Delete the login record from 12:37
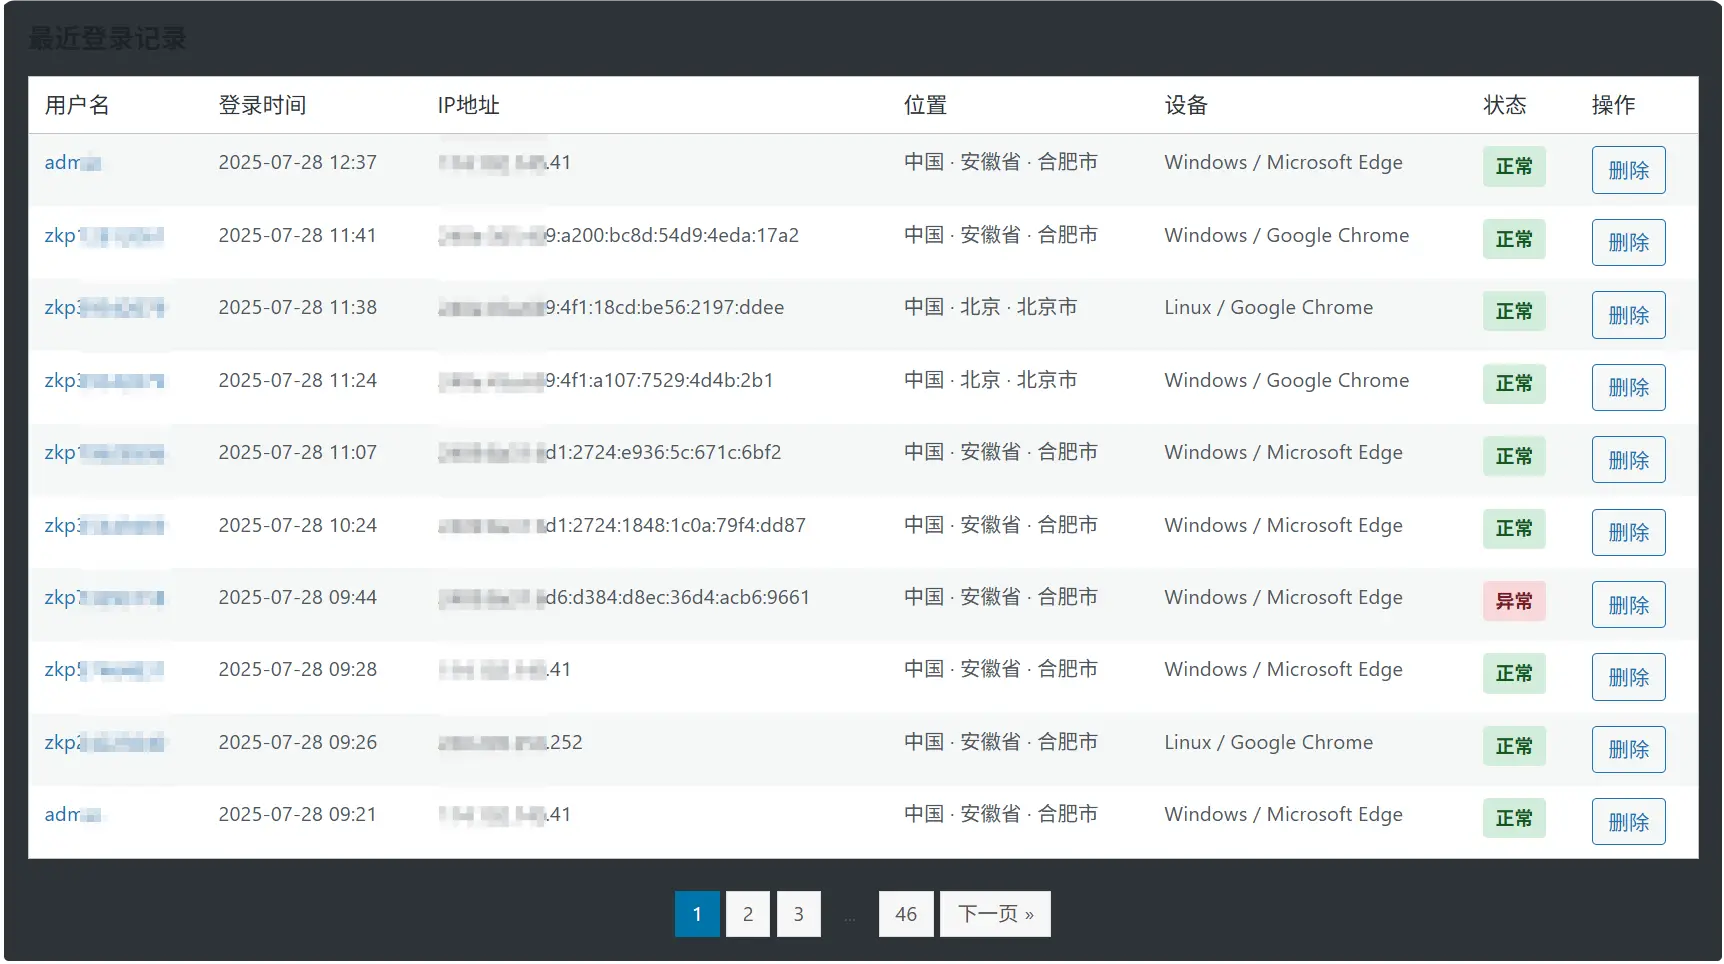The height and width of the screenshot is (964, 1724). click(x=1628, y=170)
